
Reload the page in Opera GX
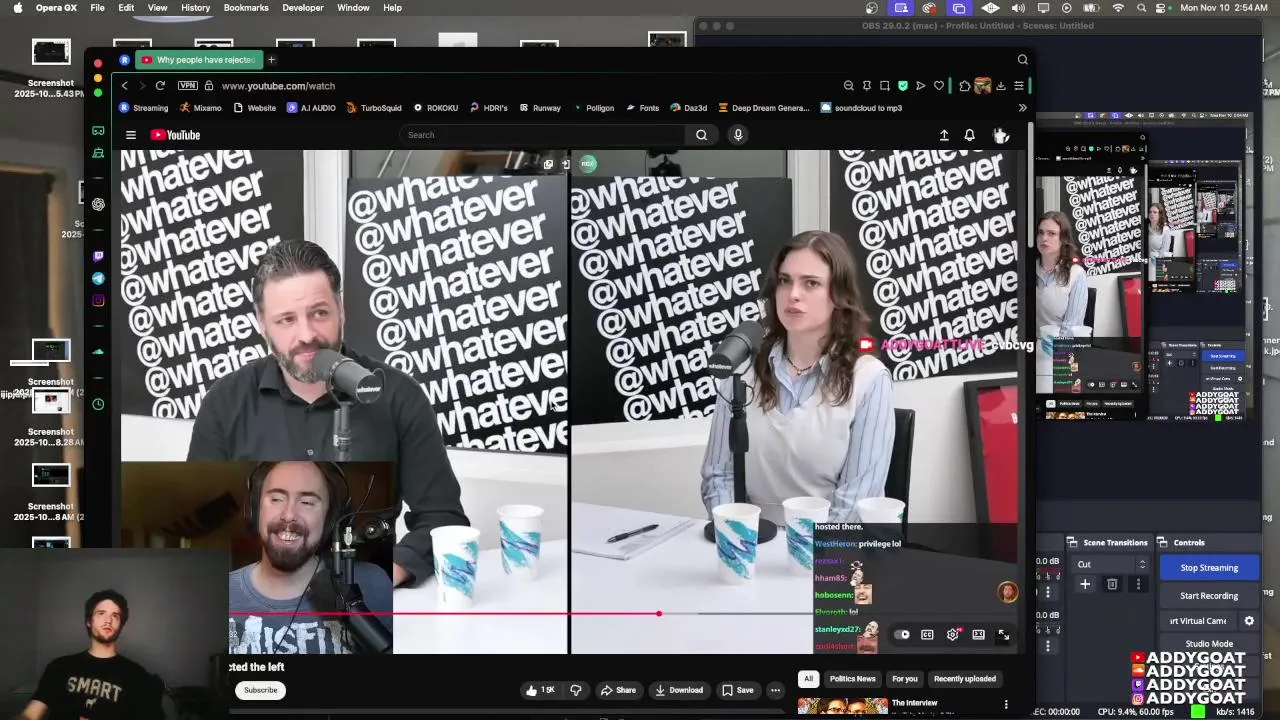[160, 86]
